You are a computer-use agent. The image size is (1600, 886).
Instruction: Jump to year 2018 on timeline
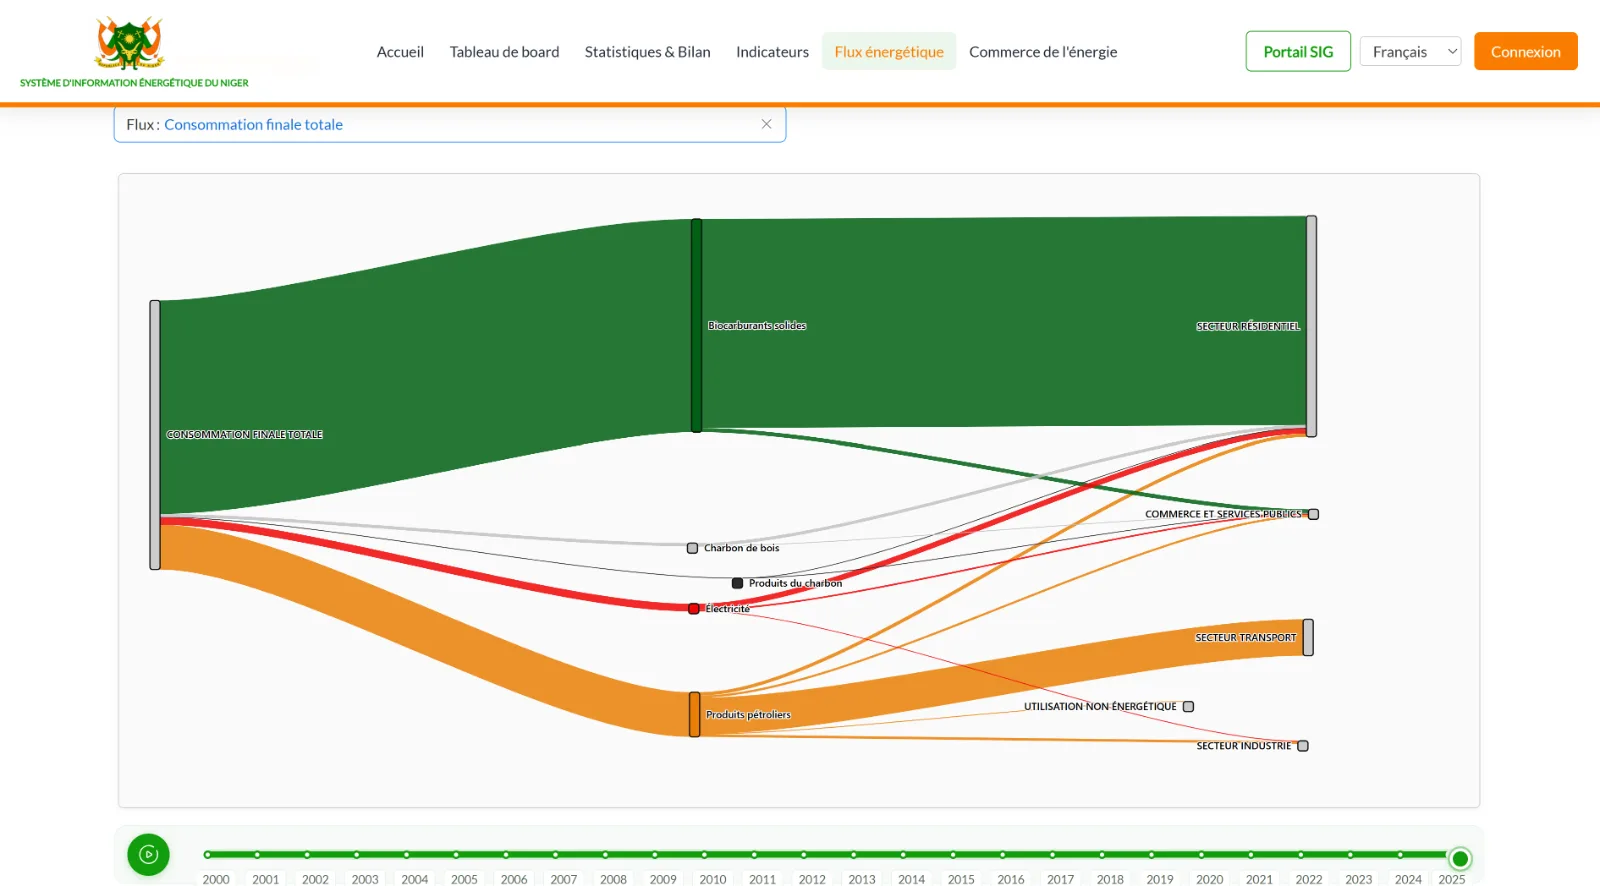point(1102,855)
